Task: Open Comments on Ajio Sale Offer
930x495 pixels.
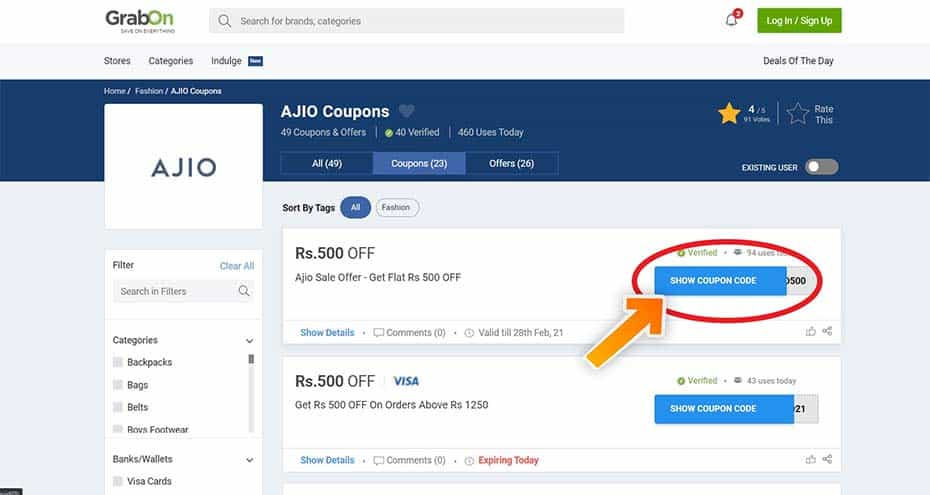Action: tap(409, 333)
